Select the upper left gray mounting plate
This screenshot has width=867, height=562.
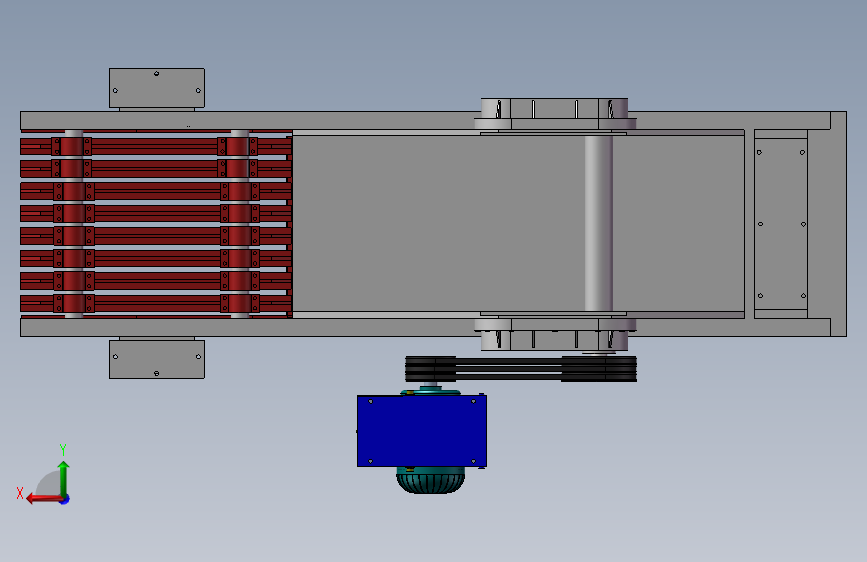[156, 88]
